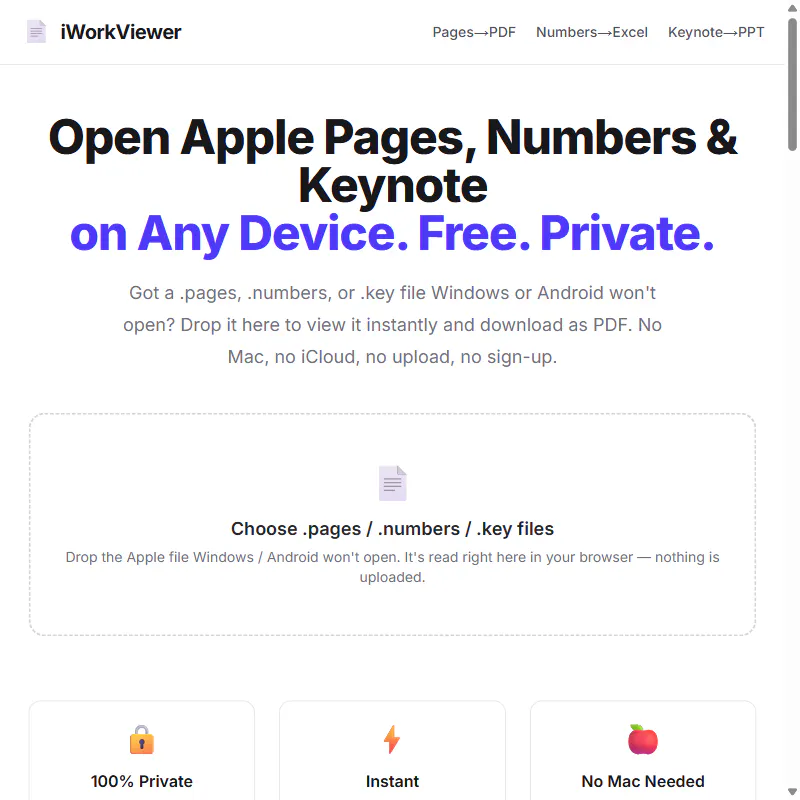This screenshot has width=800, height=800.
Task: Click the 100% Private feature card
Action: (142, 751)
